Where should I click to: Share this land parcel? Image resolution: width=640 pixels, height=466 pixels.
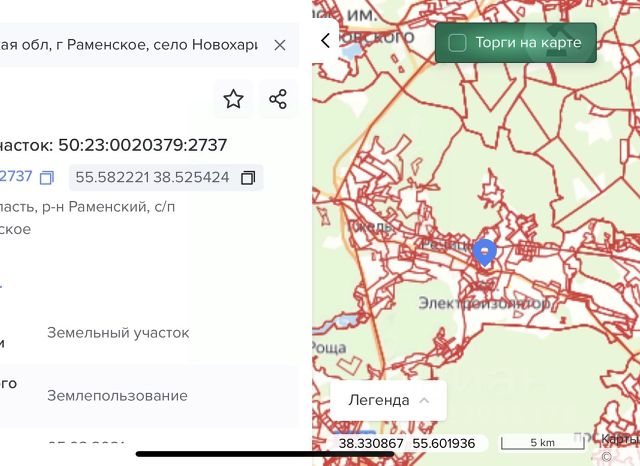click(278, 99)
